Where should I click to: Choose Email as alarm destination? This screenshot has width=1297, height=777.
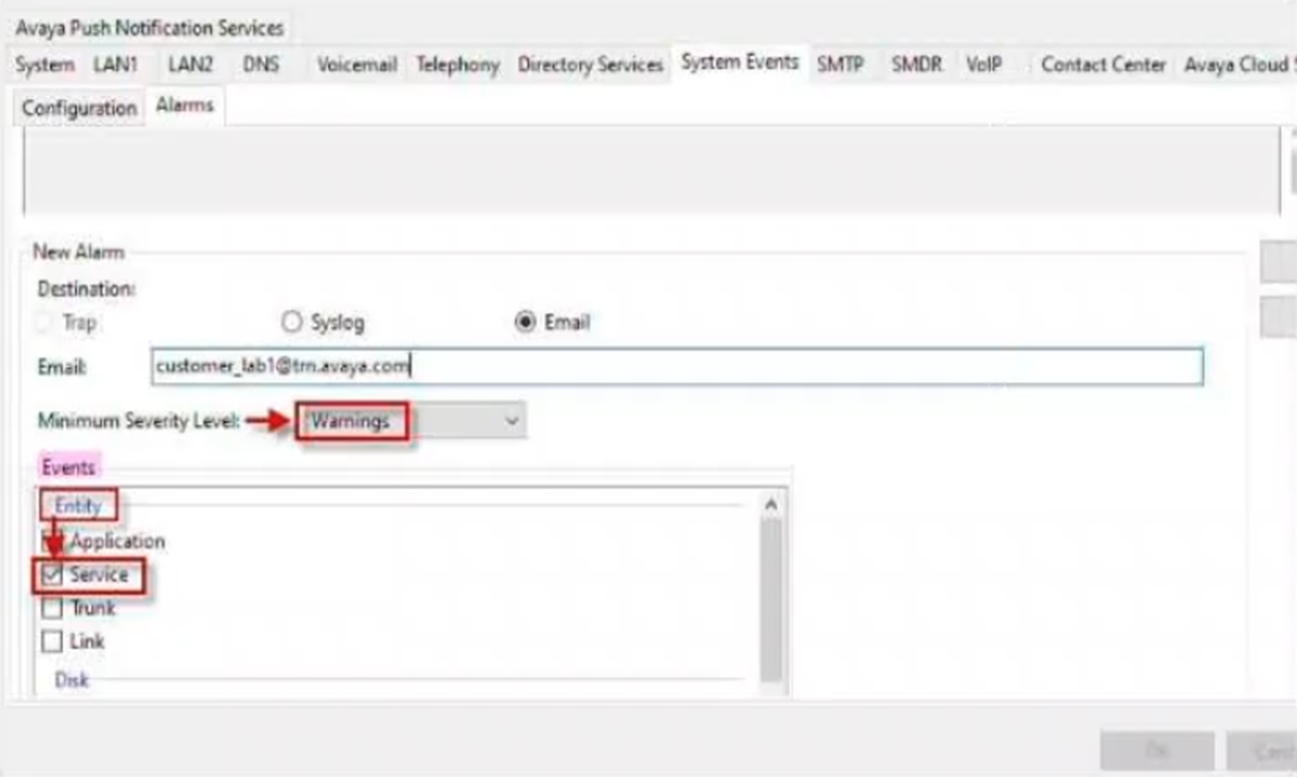tap(525, 322)
